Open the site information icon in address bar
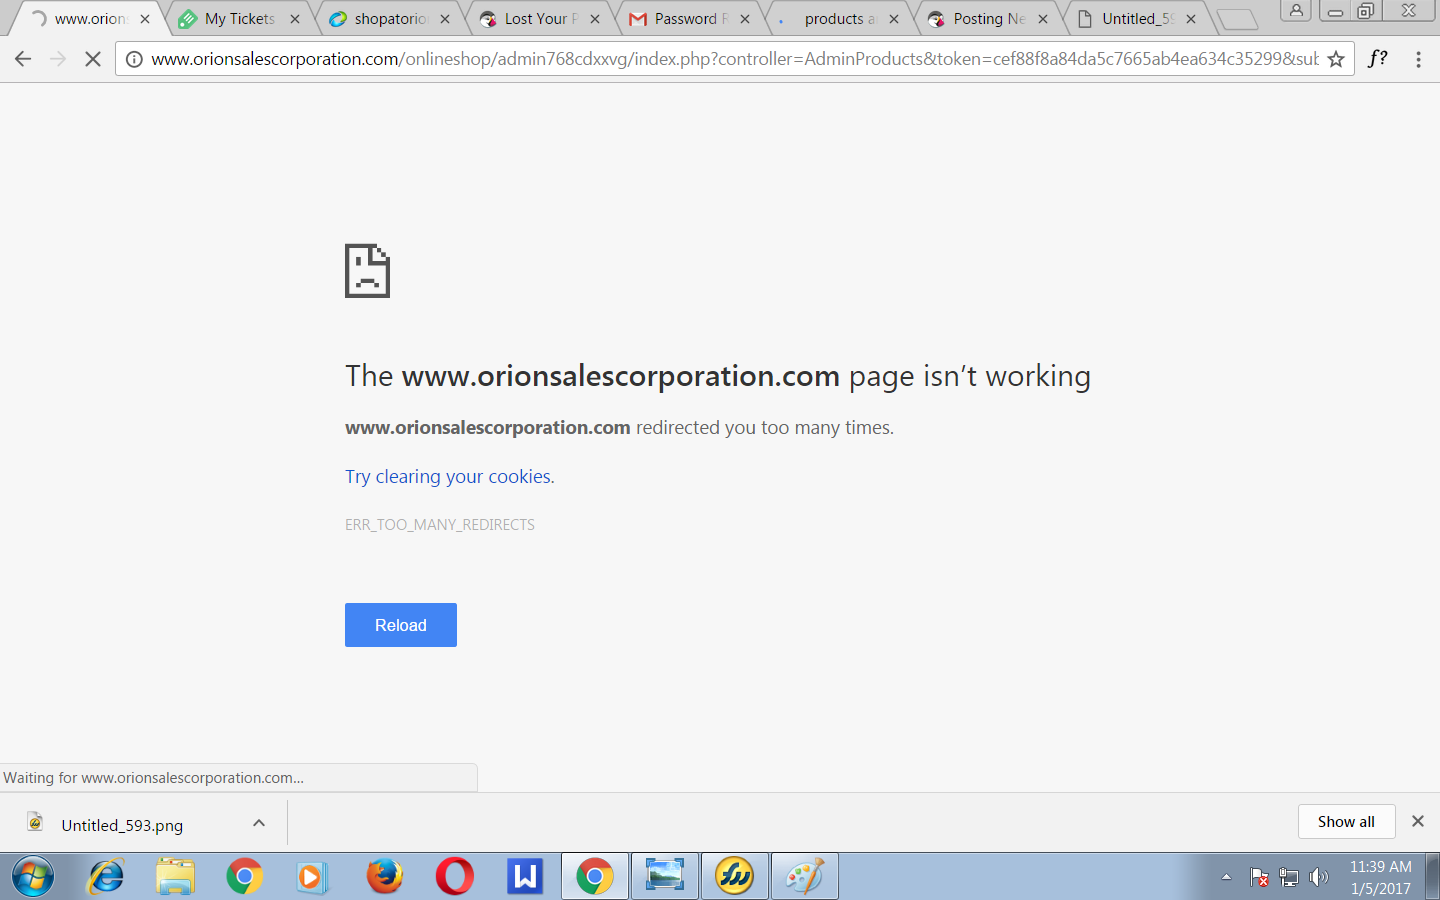 (x=134, y=59)
